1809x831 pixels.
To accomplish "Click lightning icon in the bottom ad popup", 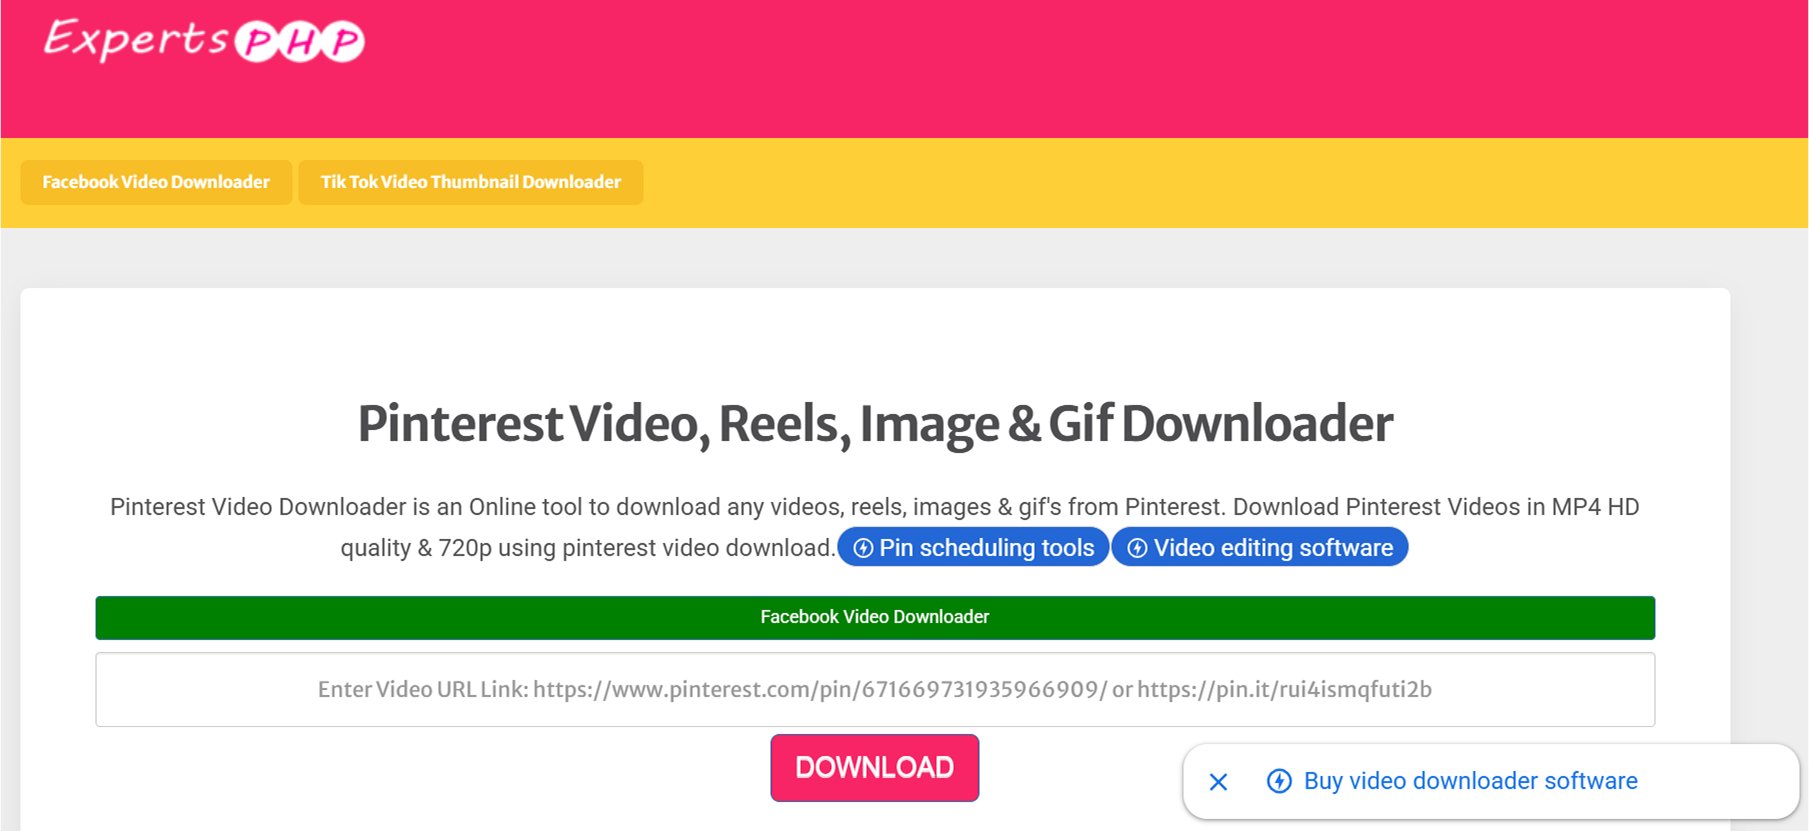I will [1279, 781].
